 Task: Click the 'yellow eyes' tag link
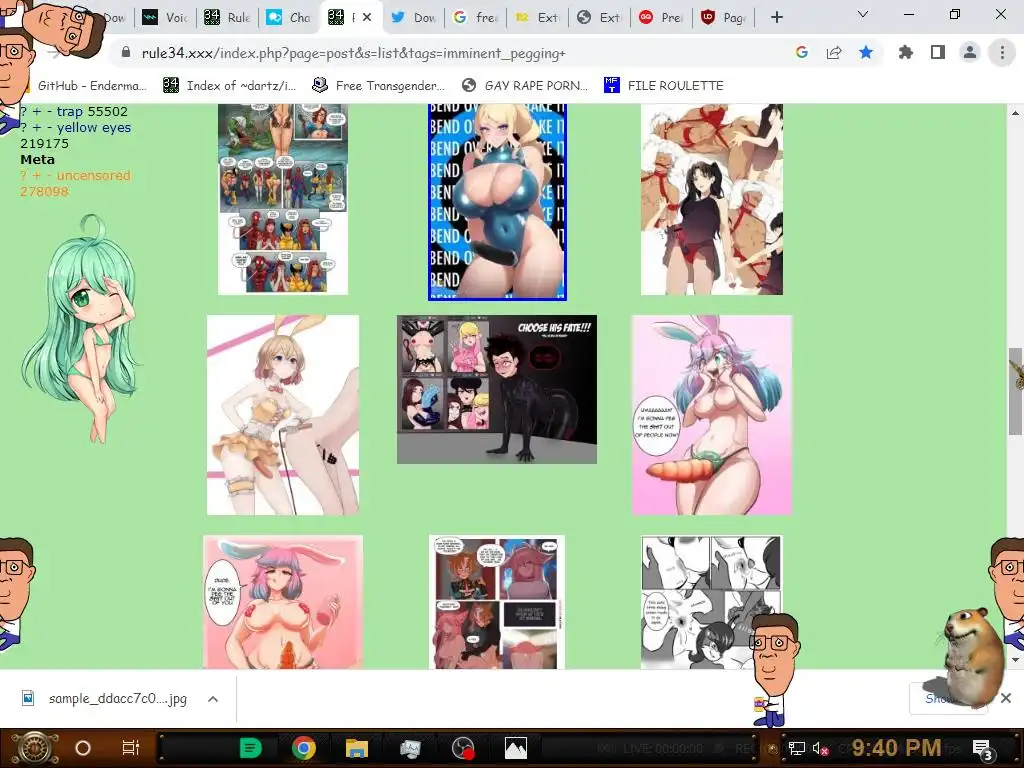(x=94, y=128)
